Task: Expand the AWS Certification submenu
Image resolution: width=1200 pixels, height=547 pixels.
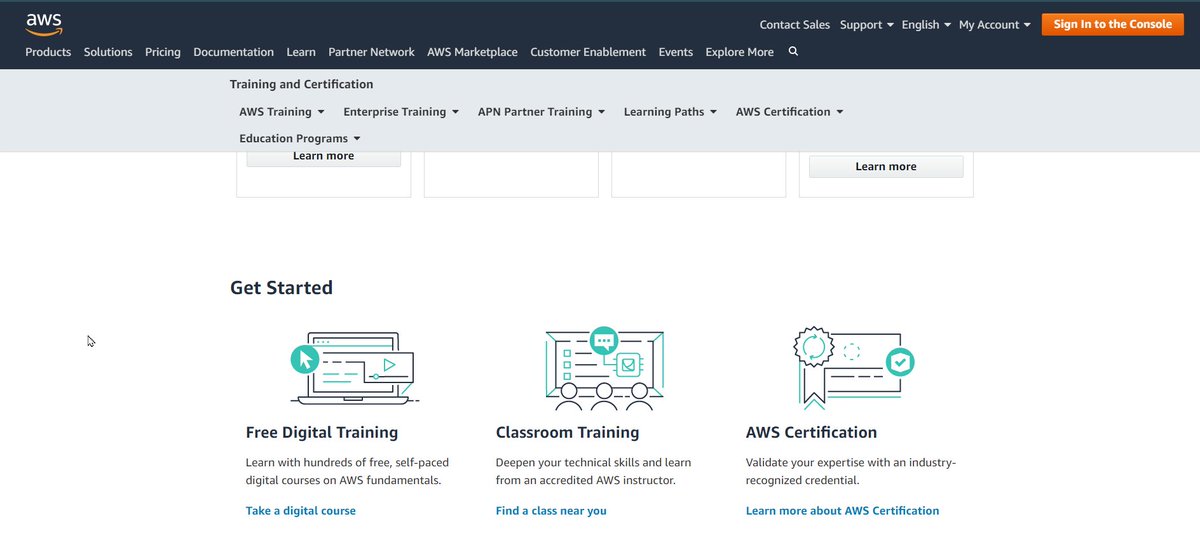Action: pos(790,112)
